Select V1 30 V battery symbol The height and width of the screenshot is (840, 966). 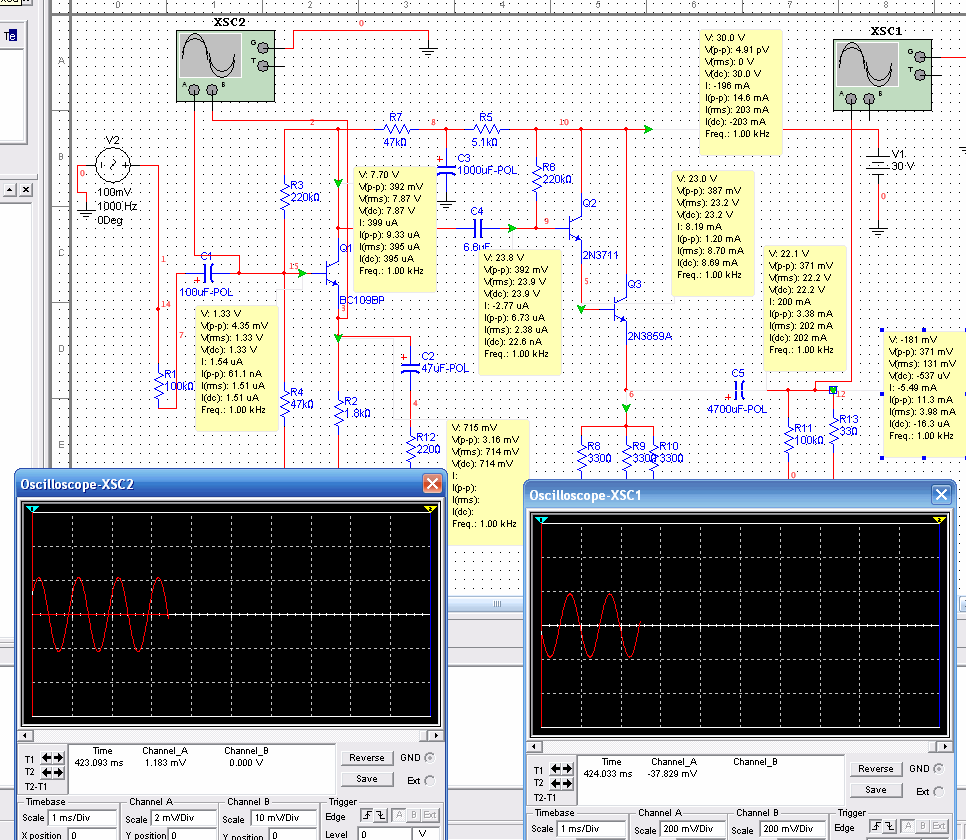coord(877,165)
